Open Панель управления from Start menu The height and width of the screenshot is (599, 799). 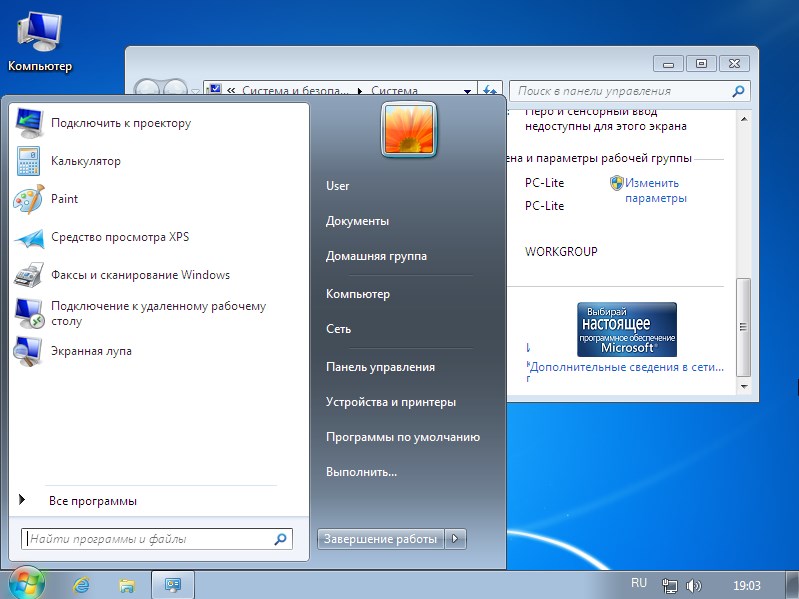coord(380,367)
